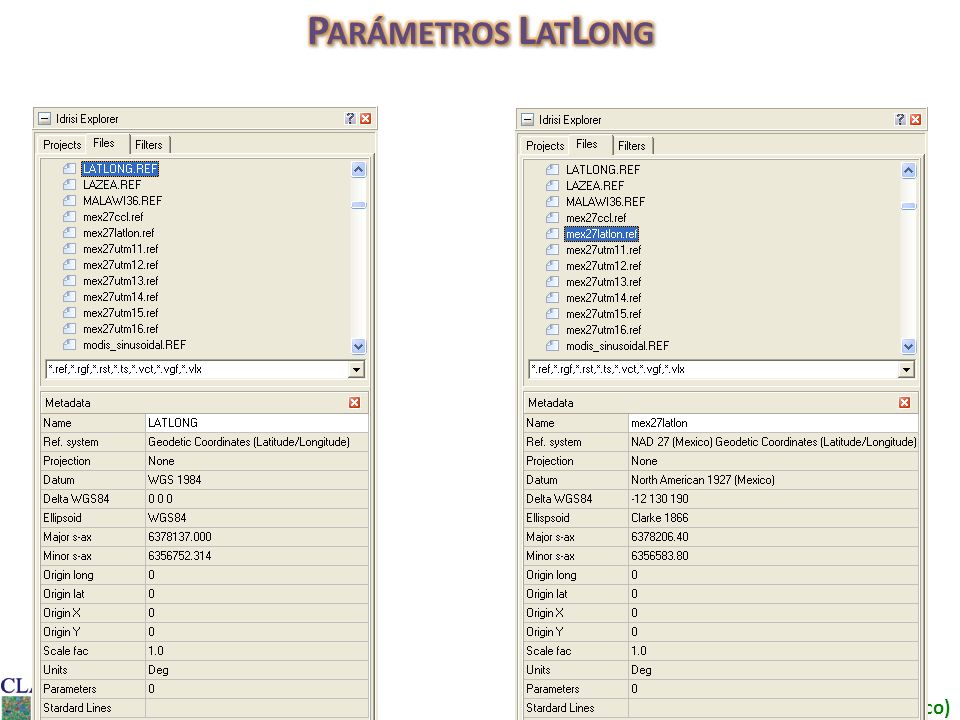The height and width of the screenshot is (720, 960).
Task: Select mex27ccl.ref in right file list
Action: 596,218
